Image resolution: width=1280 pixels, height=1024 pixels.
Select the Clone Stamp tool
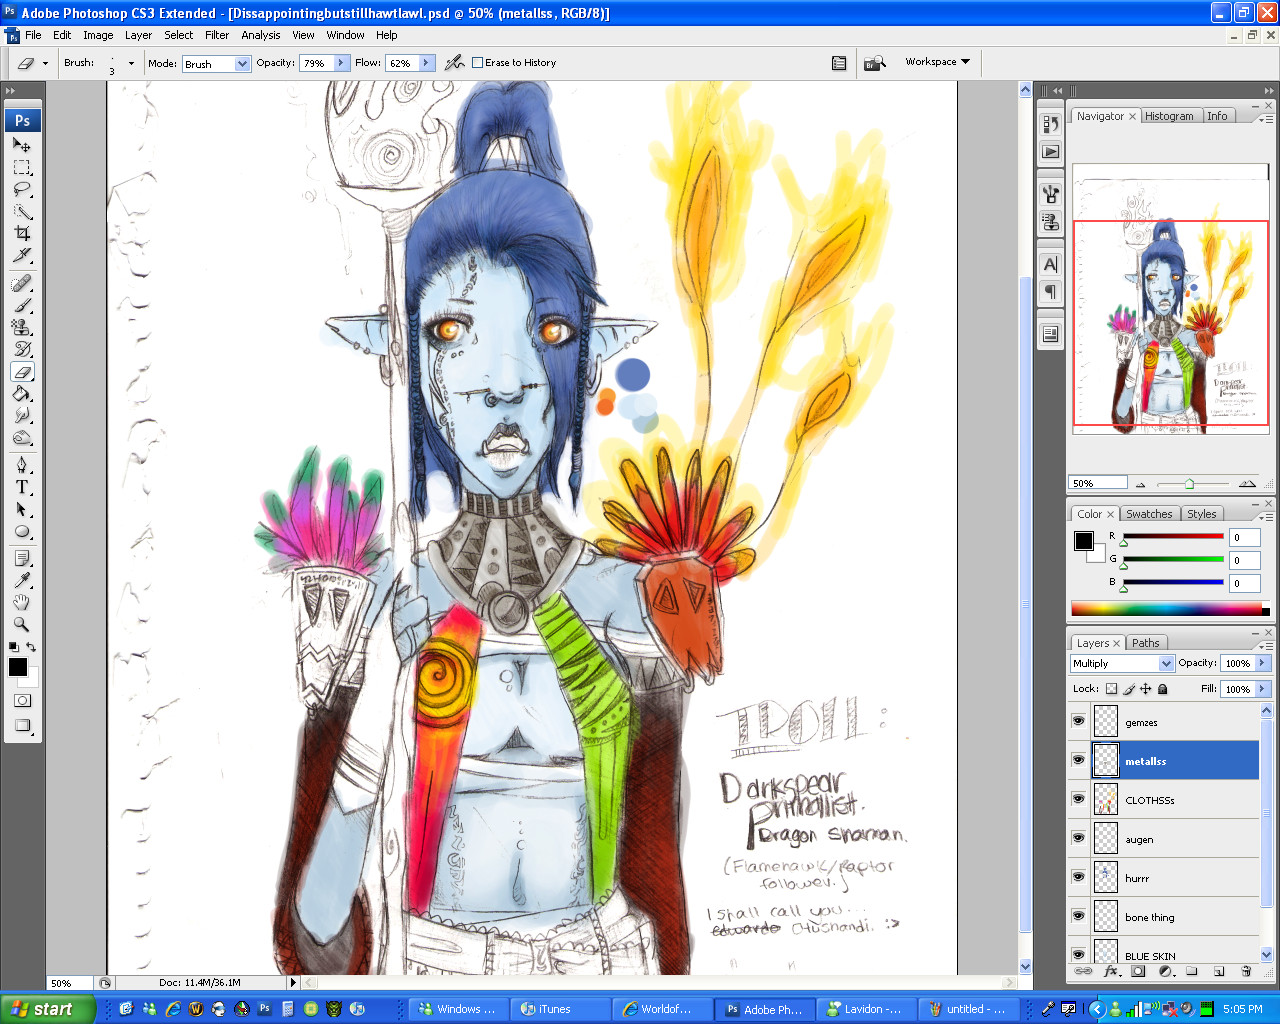(x=22, y=328)
